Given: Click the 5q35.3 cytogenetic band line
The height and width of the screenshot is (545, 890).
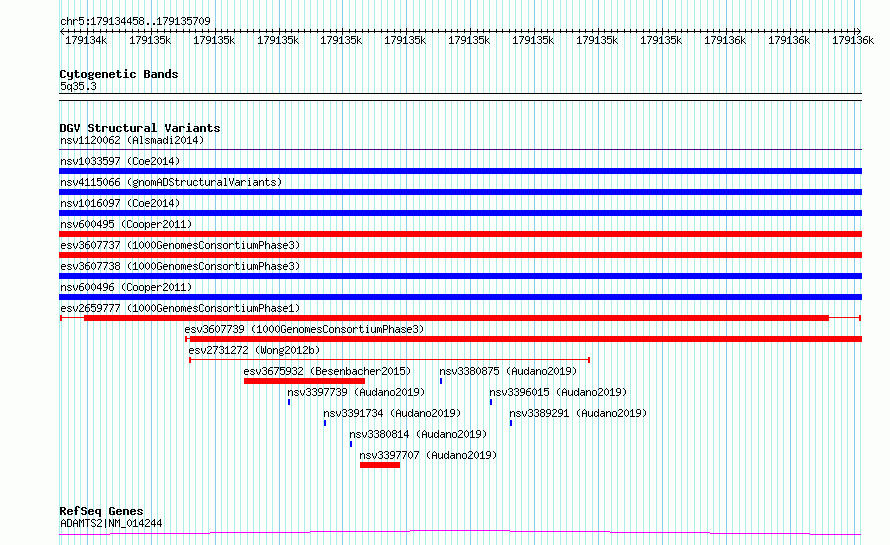Looking at the screenshot, I should [460, 97].
